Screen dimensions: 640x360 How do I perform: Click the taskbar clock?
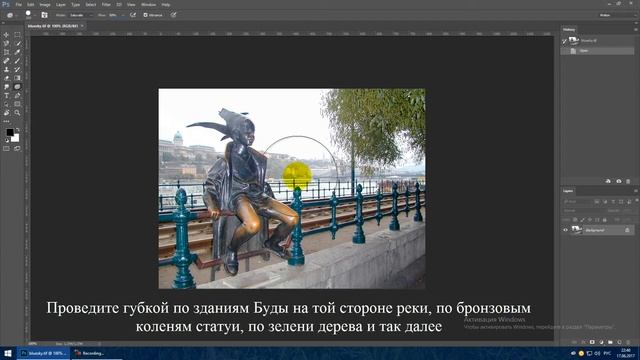(625, 353)
